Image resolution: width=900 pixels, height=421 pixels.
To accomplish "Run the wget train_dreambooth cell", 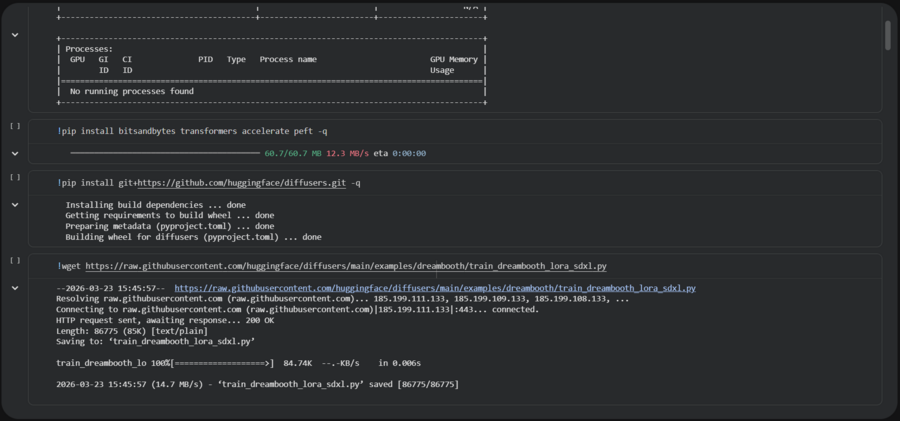I will (x=15, y=261).
